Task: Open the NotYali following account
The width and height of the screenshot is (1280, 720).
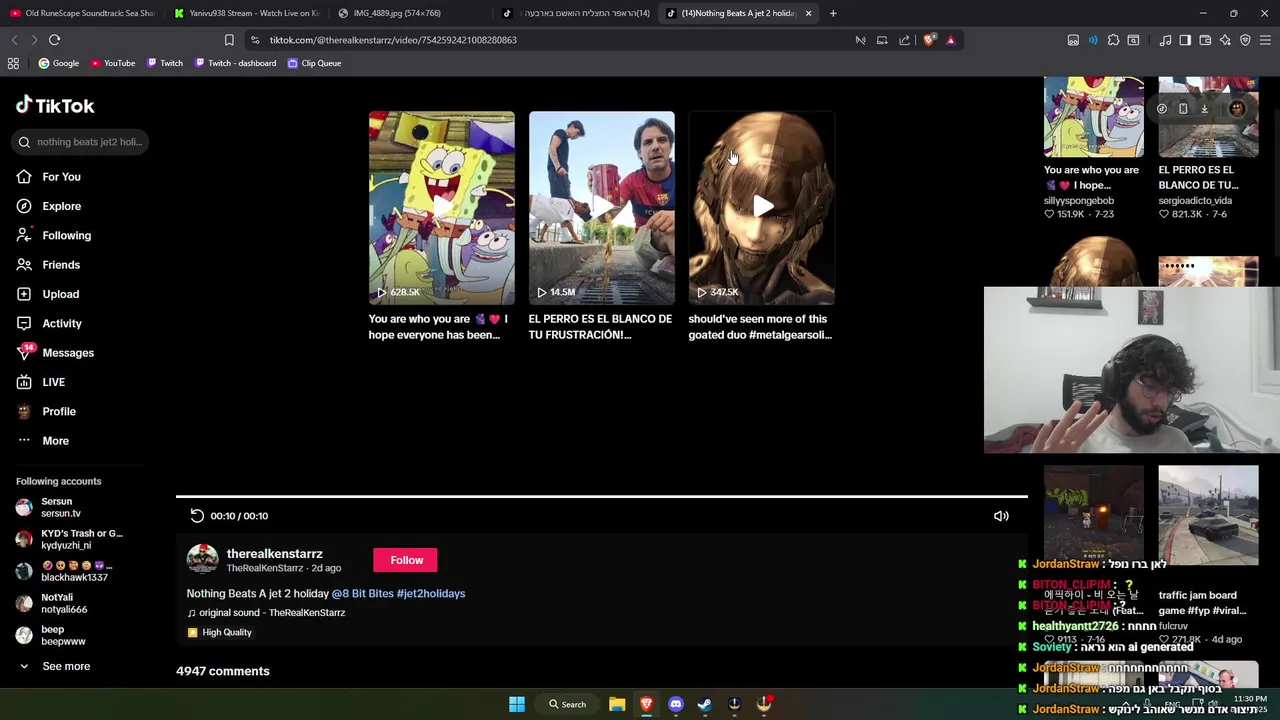Action: 52,604
